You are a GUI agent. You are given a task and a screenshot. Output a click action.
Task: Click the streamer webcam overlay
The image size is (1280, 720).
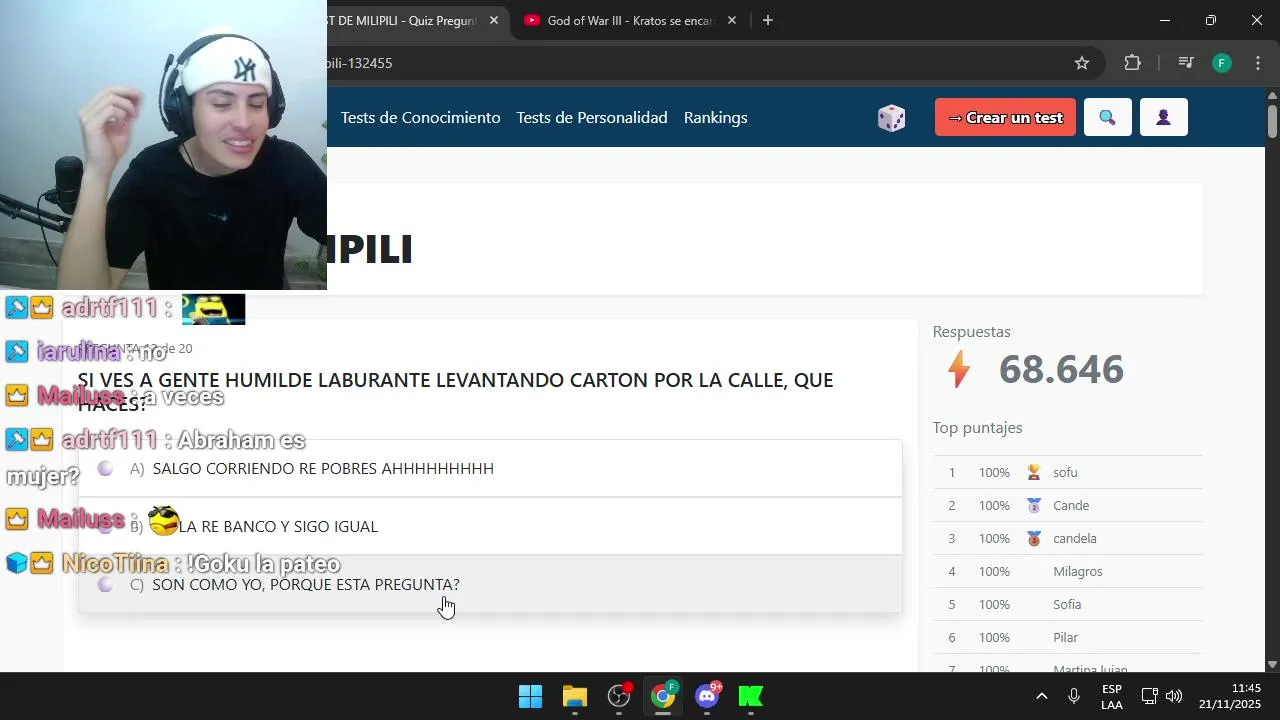point(163,145)
